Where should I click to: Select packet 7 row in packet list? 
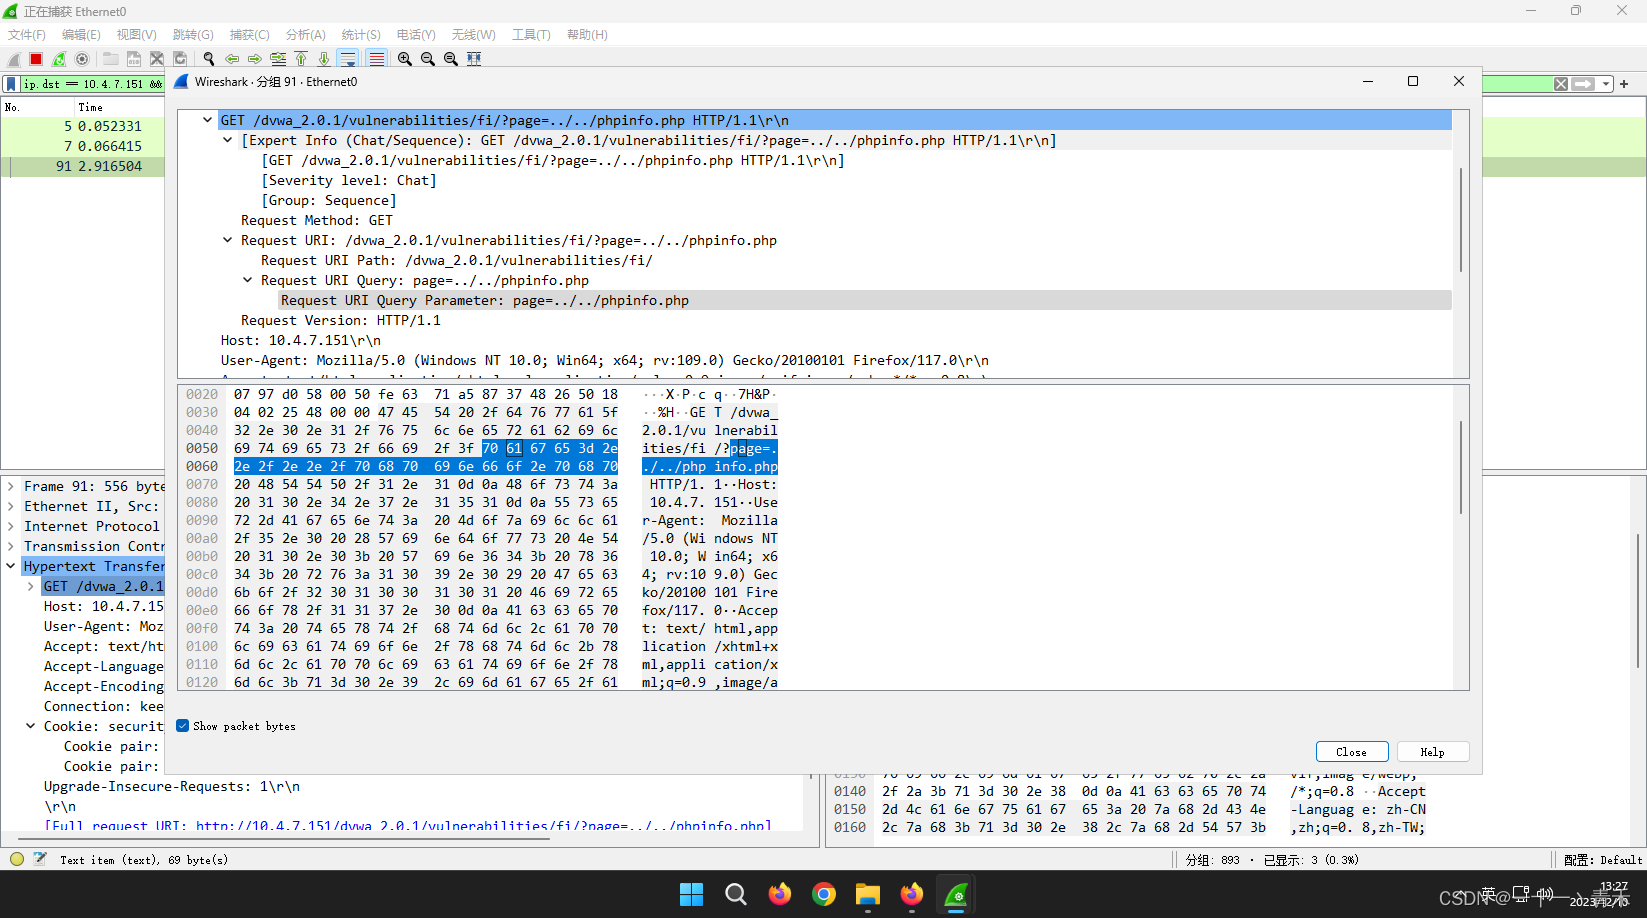tap(83, 146)
